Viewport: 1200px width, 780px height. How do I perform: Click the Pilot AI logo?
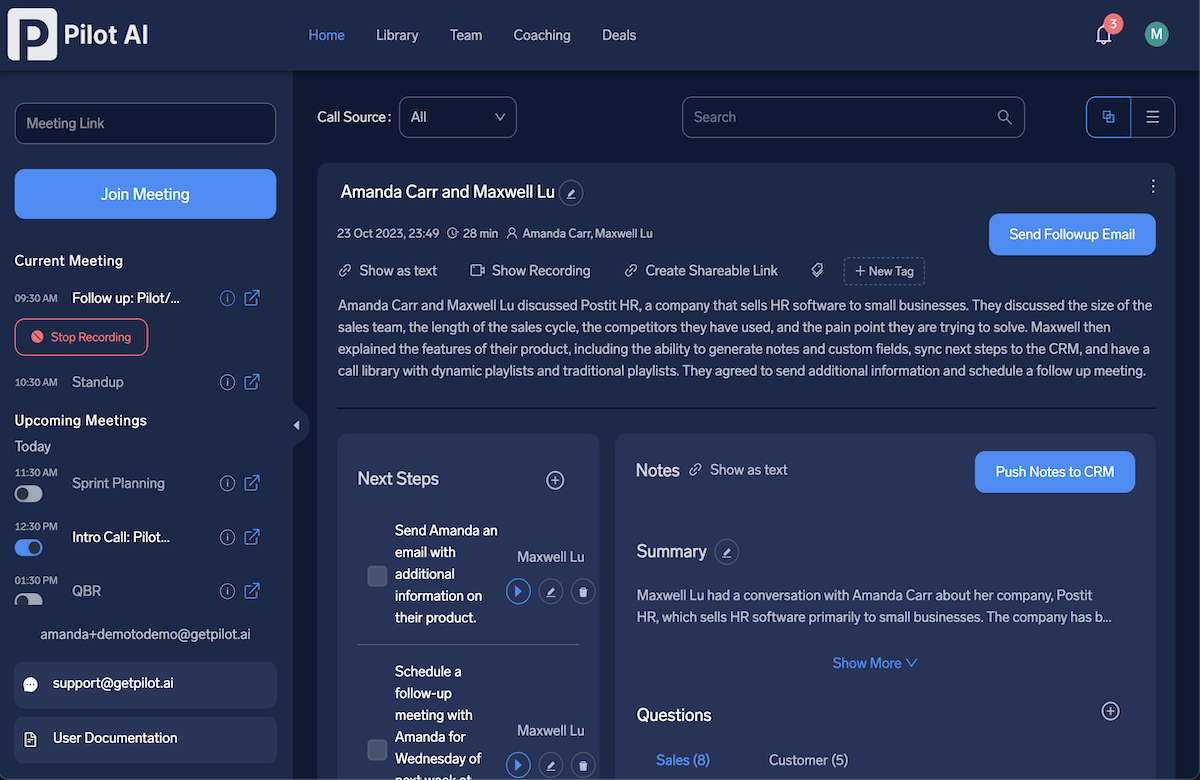[78, 35]
